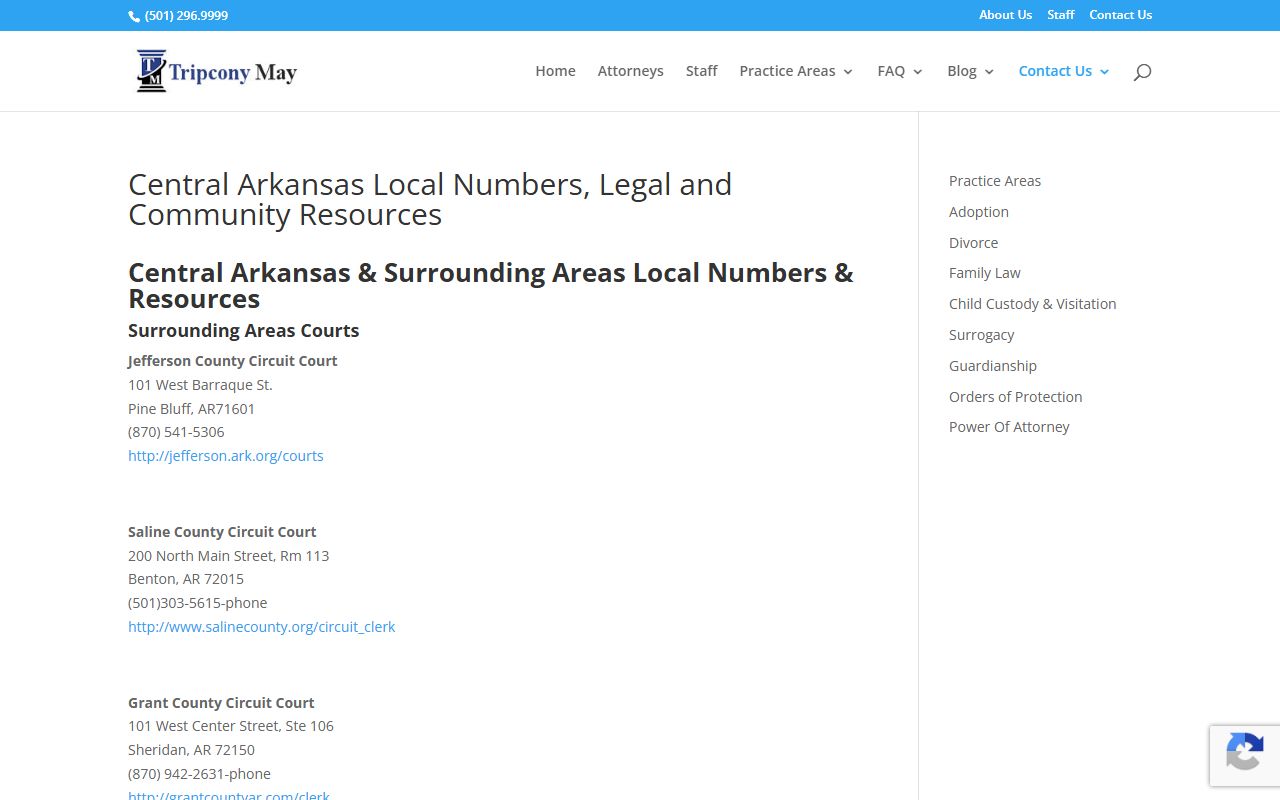This screenshot has width=1280, height=800.
Task: Open Practice Areas sidebar link
Action: (995, 181)
